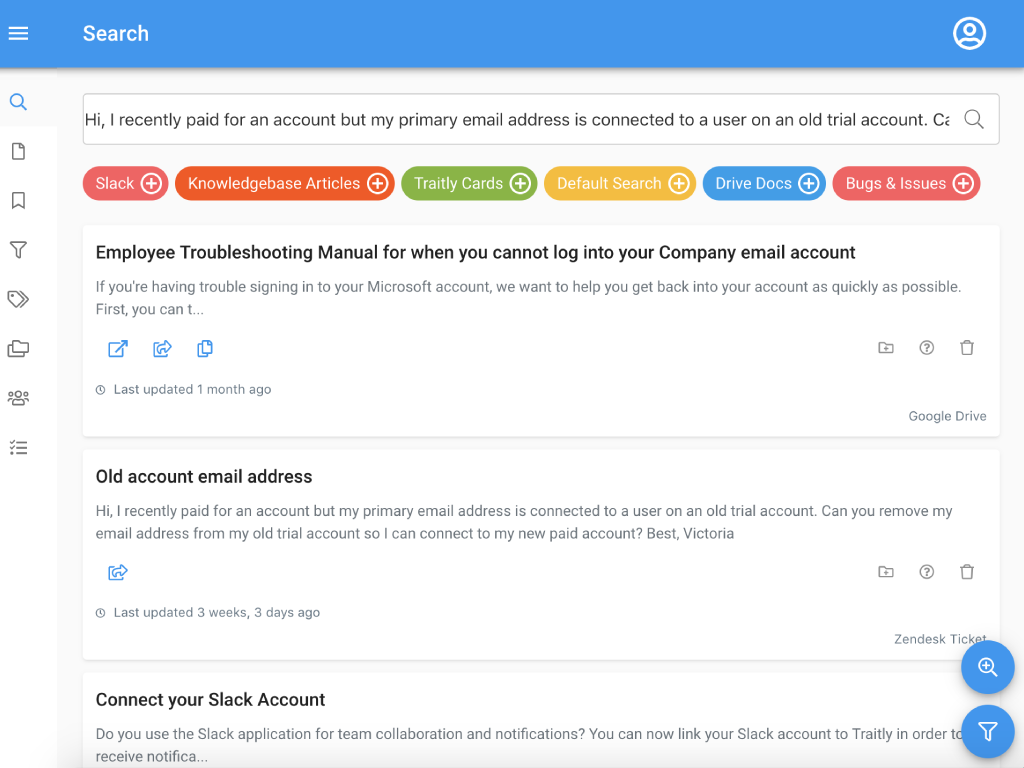The width and height of the screenshot is (1024, 768).
Task: Toggle the Slack search filter chip
Action: [126, 184]
